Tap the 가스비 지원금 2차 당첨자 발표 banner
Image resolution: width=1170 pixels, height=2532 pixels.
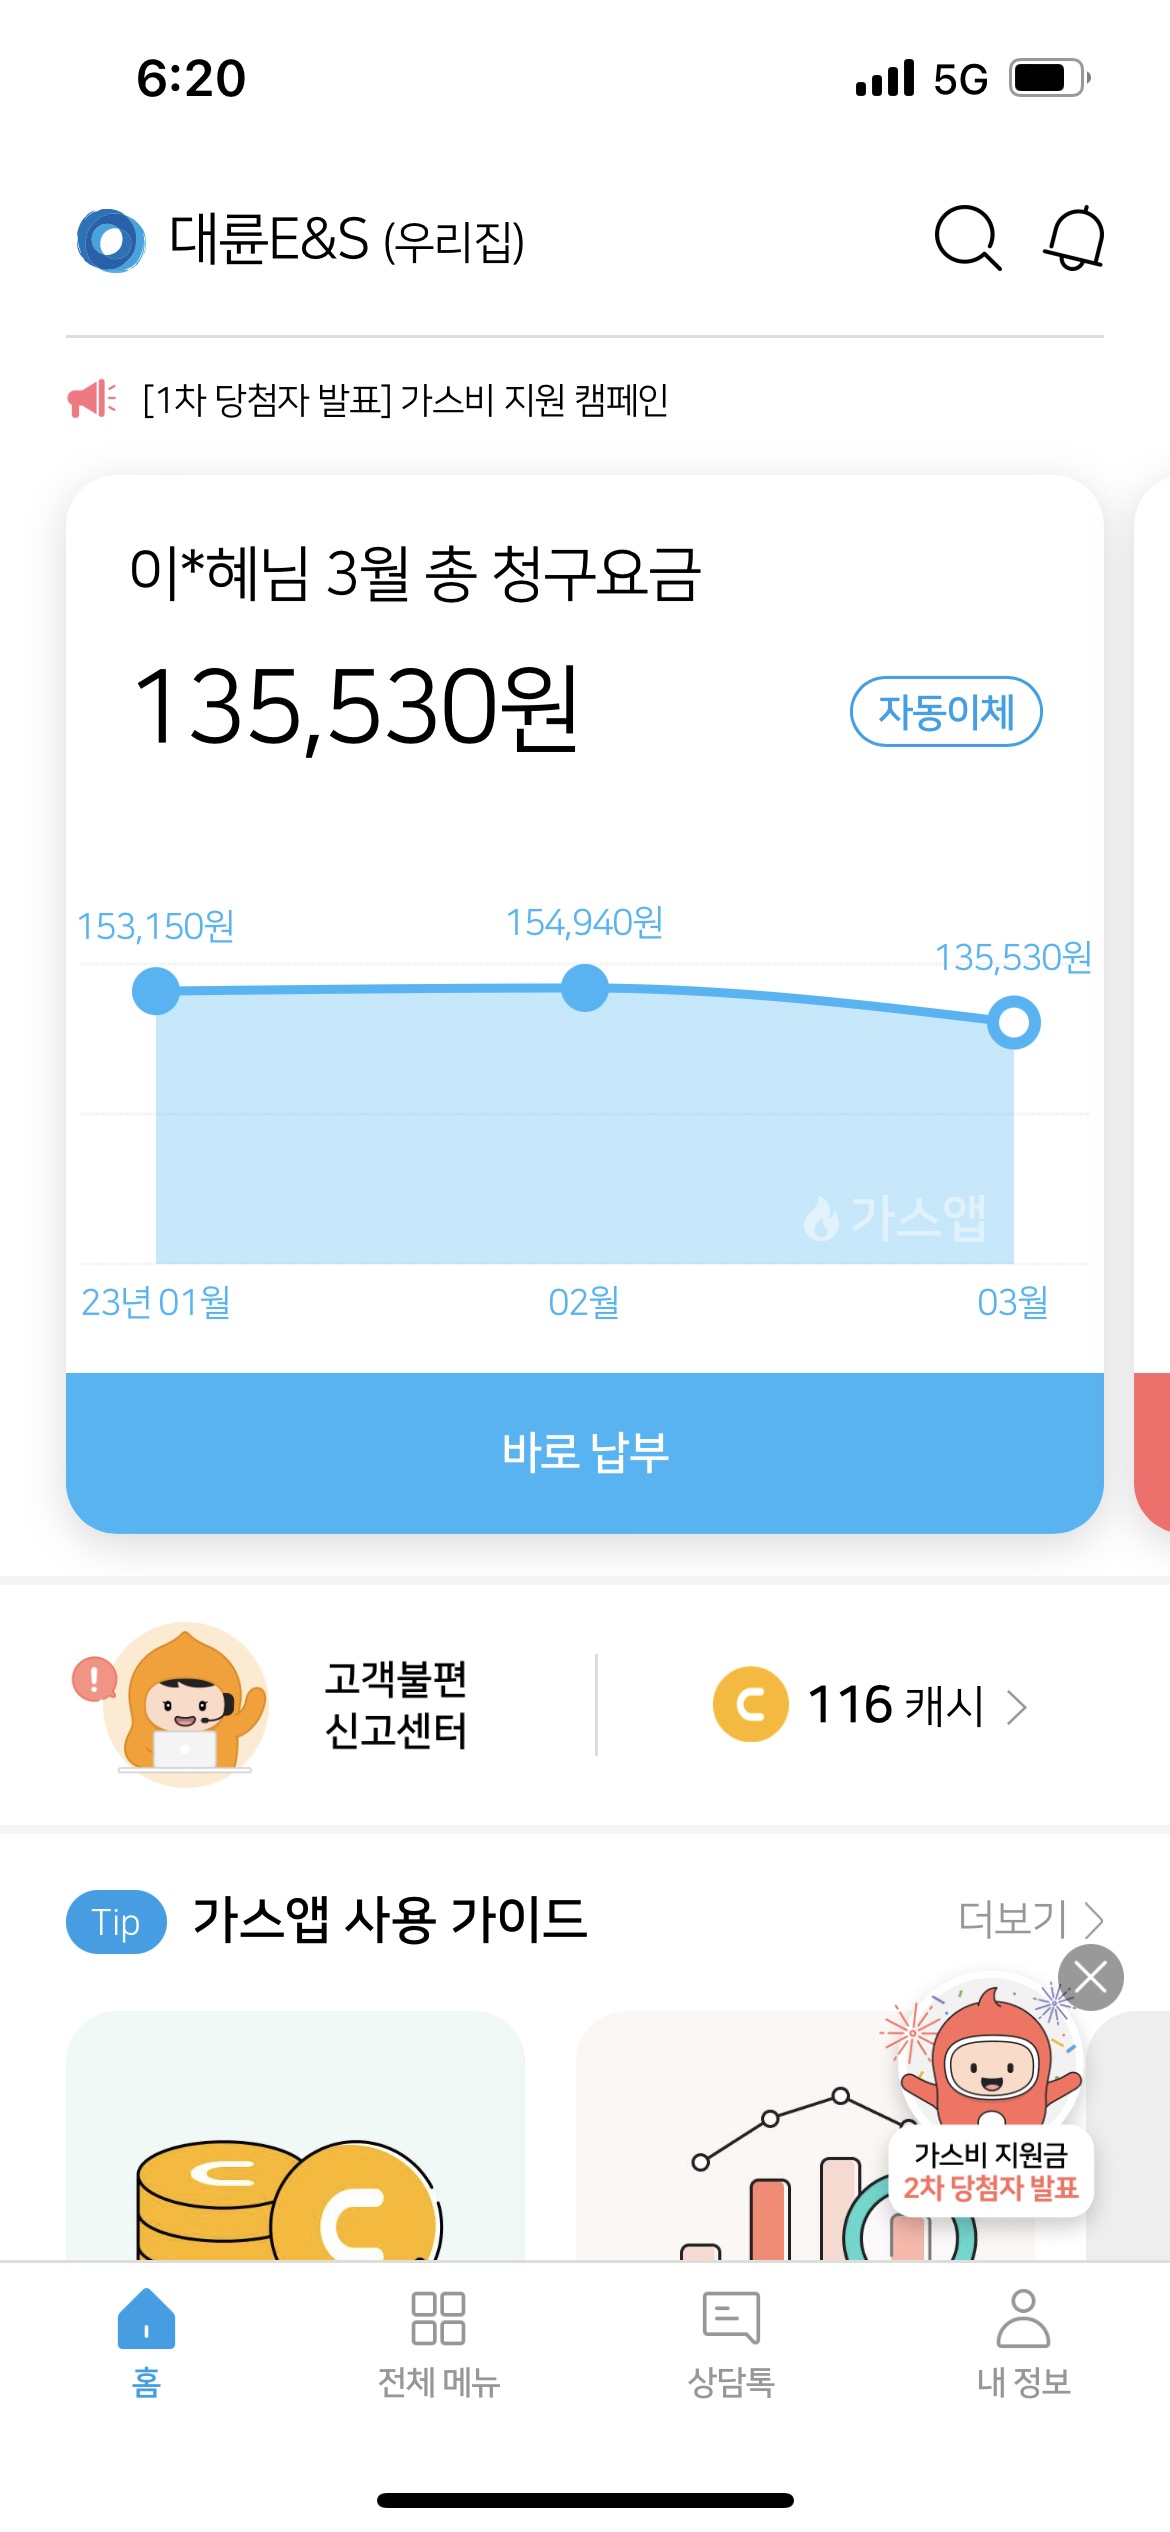[x=990, y=2170]
